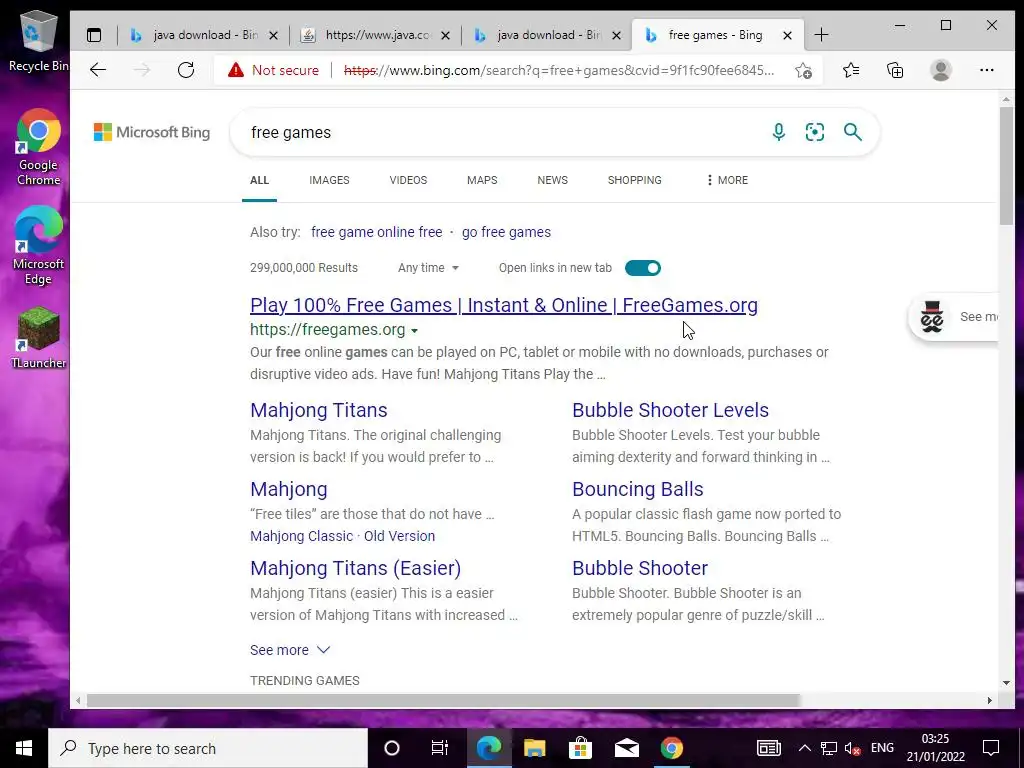Close the free games - Bing tab
The height and width of the screenshot is (768, 1024).
(x=788, y=35)
